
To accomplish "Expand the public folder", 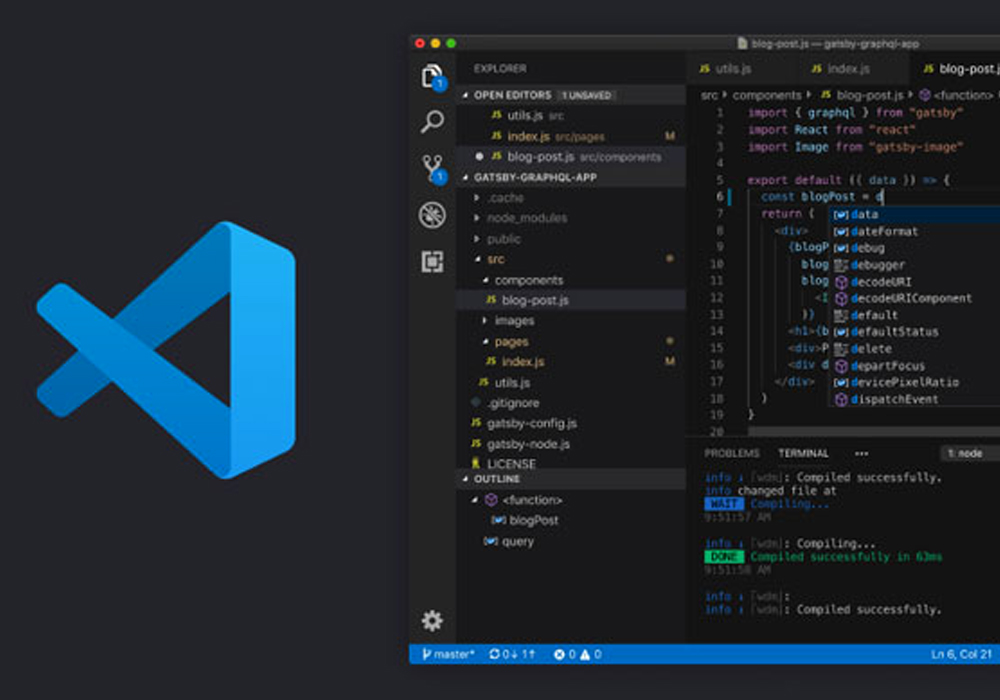I will [476, 238].
